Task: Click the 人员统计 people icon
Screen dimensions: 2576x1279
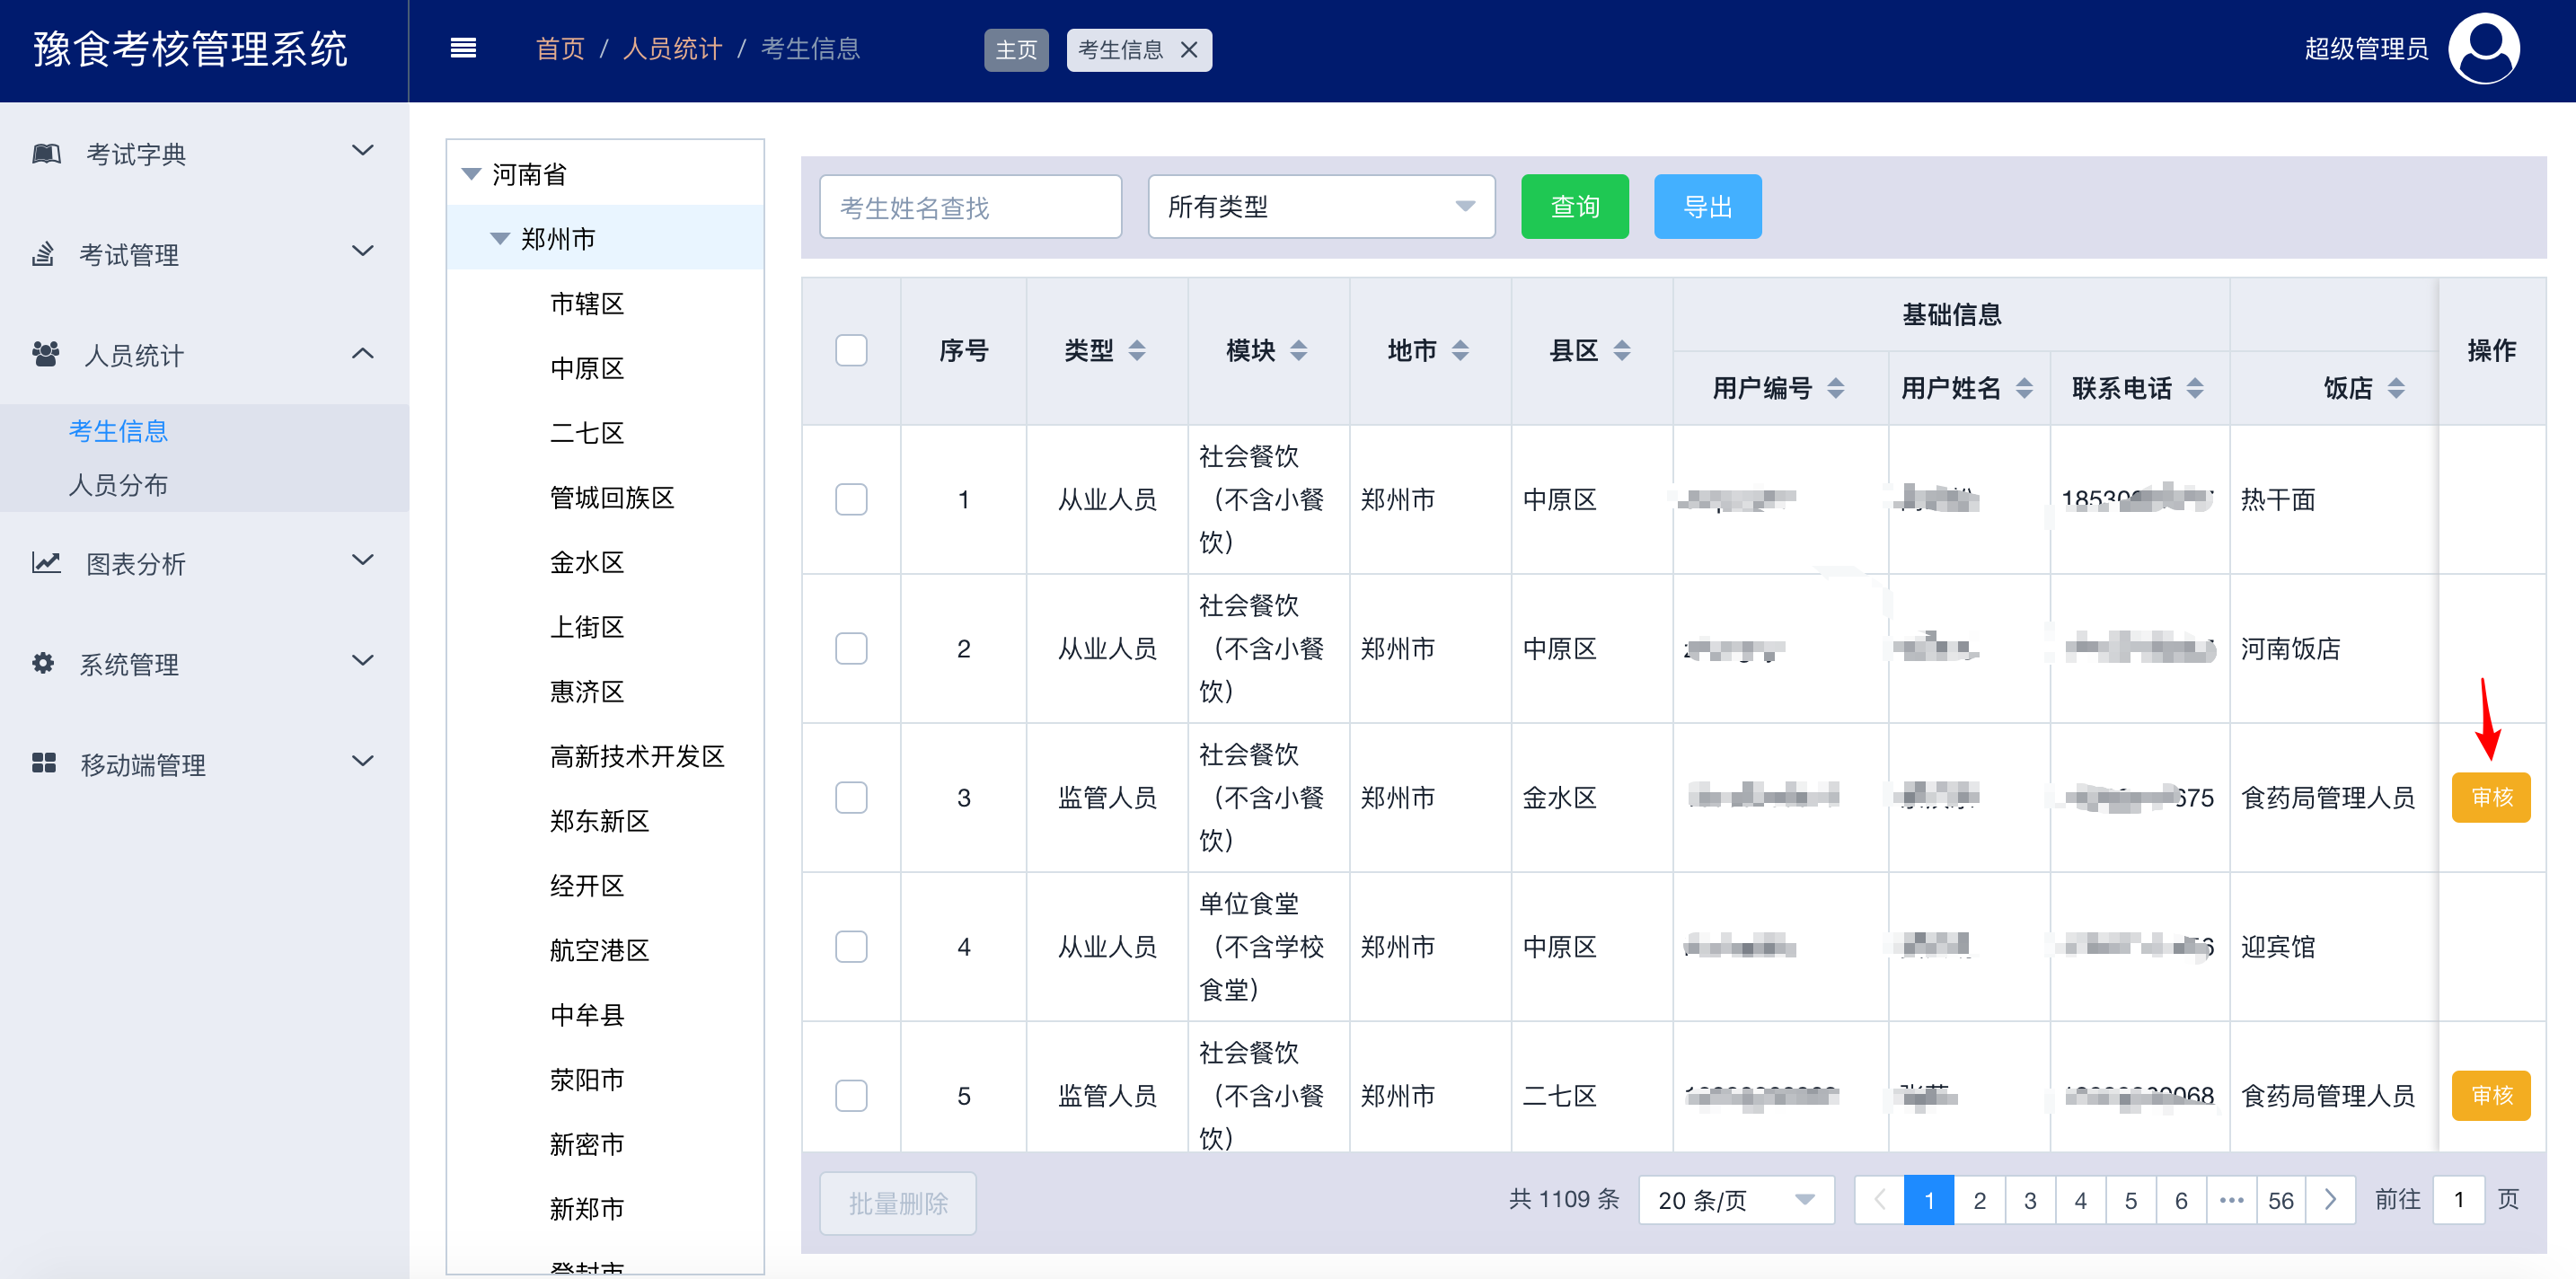Action: point(44,352)
